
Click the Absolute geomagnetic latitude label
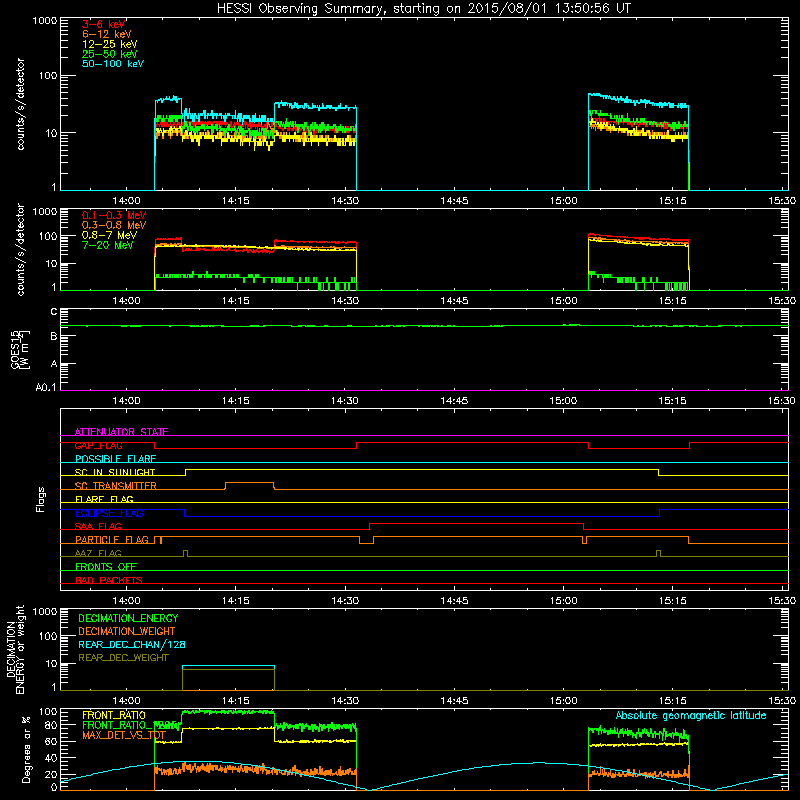point(691,715)
